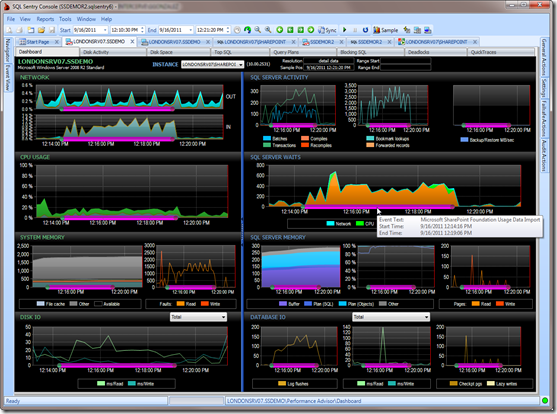The height and width of the screenshot is (414, 557).
Task: Click the End time 12:21:20 PM field
Action: 211,30
